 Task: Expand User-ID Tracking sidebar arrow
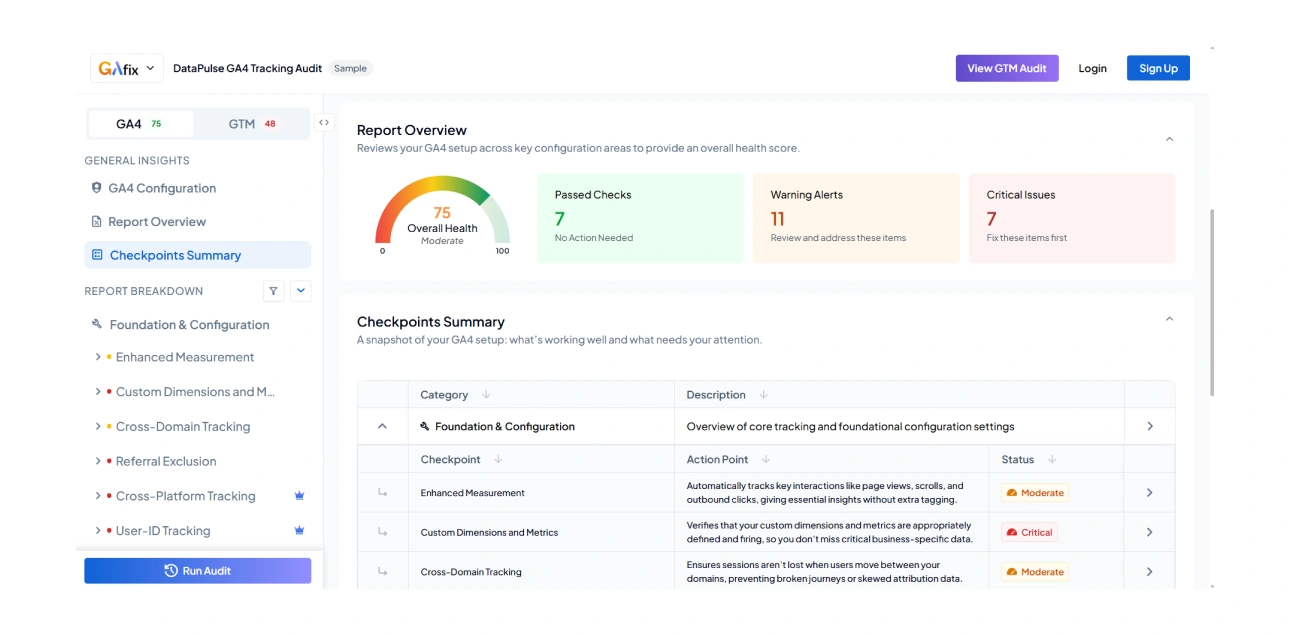pyautogui.click(x=98, y=530)
